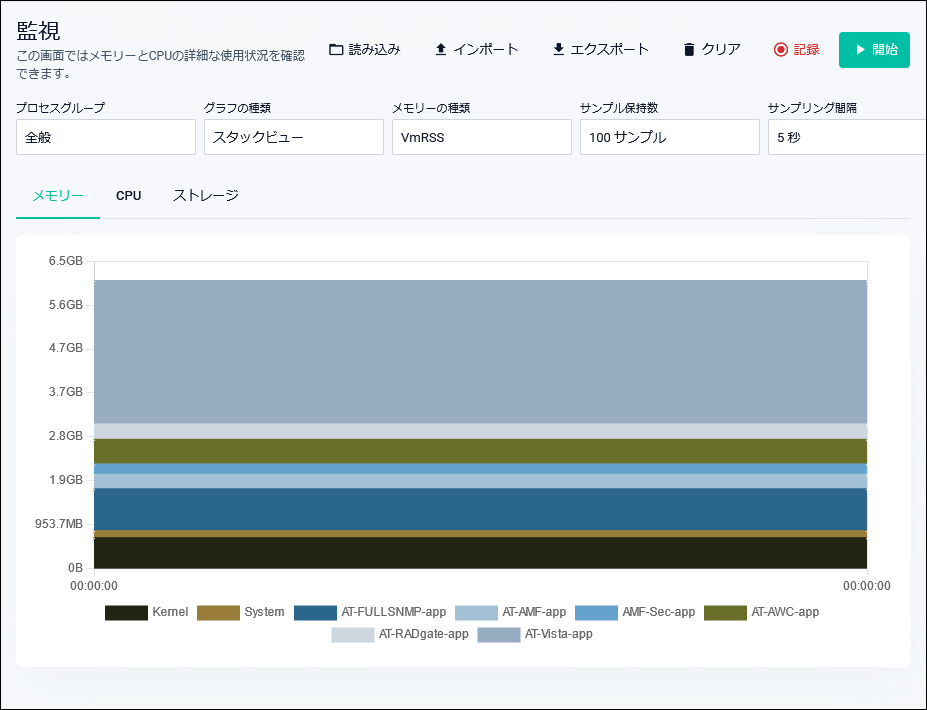Screen dimensions: 927x710
Task: Toggle AT-AMF-app legend color swatch
Action: (x=476, y=612)
